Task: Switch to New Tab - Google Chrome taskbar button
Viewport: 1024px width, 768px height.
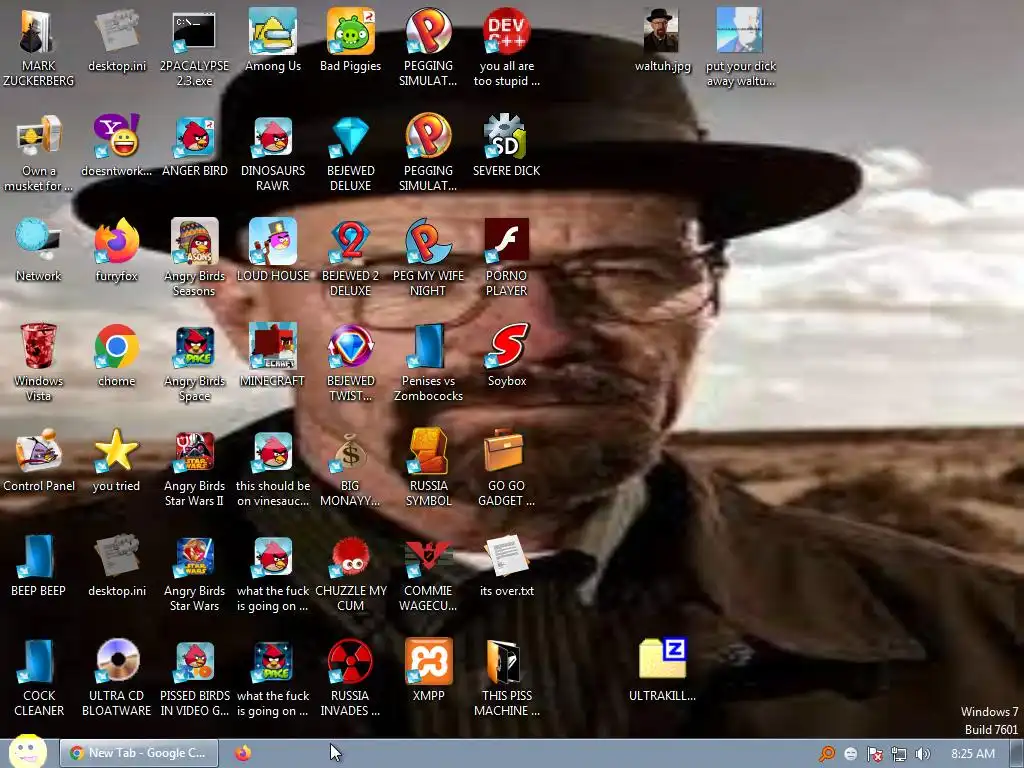Action: coord(138,753)
